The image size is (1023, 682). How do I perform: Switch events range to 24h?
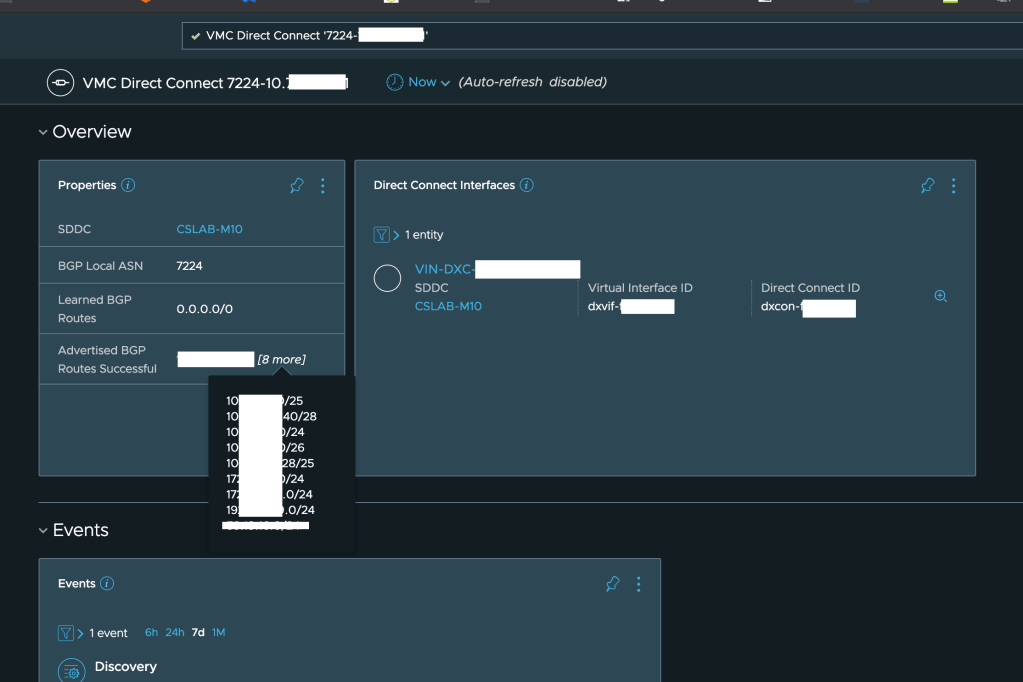pos(174,633)
